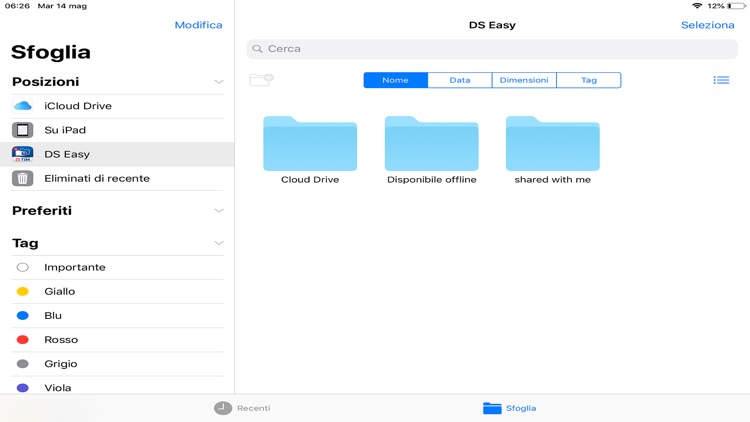This screenshot has width=750, height=422.
Task: Open the Cloud Drive folder
Action: click(x=310, y=145)
